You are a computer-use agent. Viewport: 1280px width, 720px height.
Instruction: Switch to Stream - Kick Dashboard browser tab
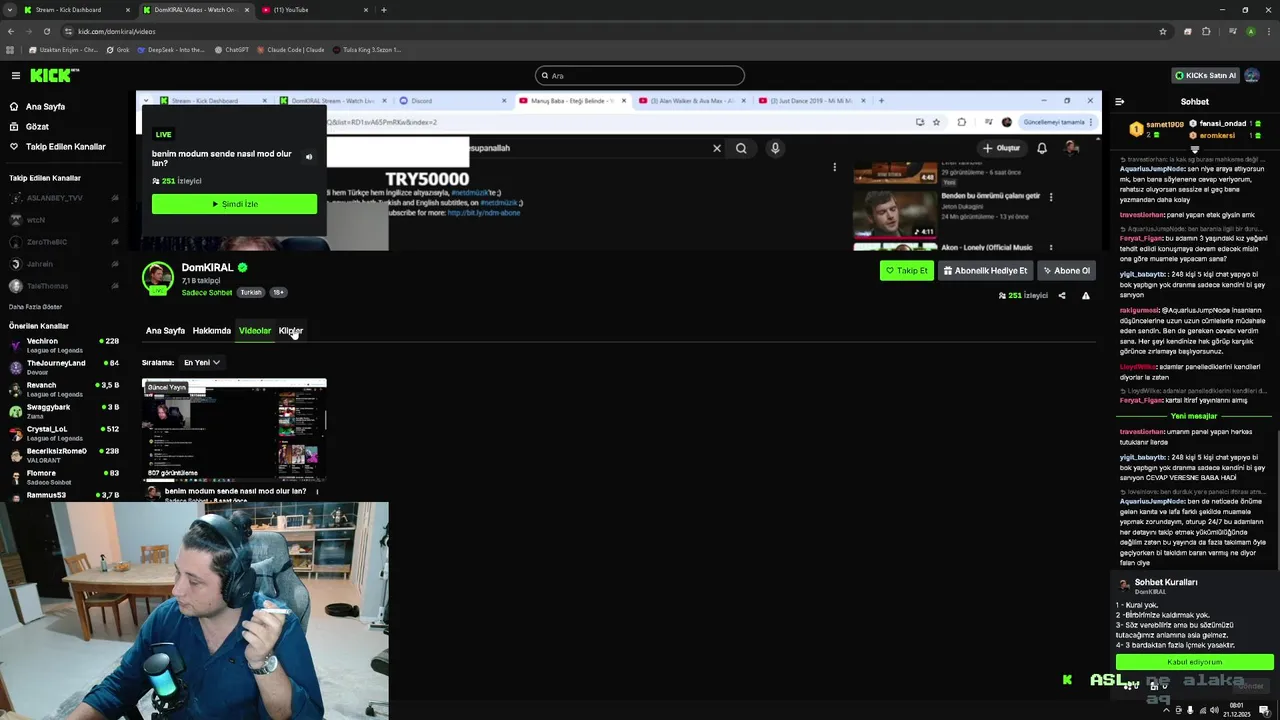(77, 10)
